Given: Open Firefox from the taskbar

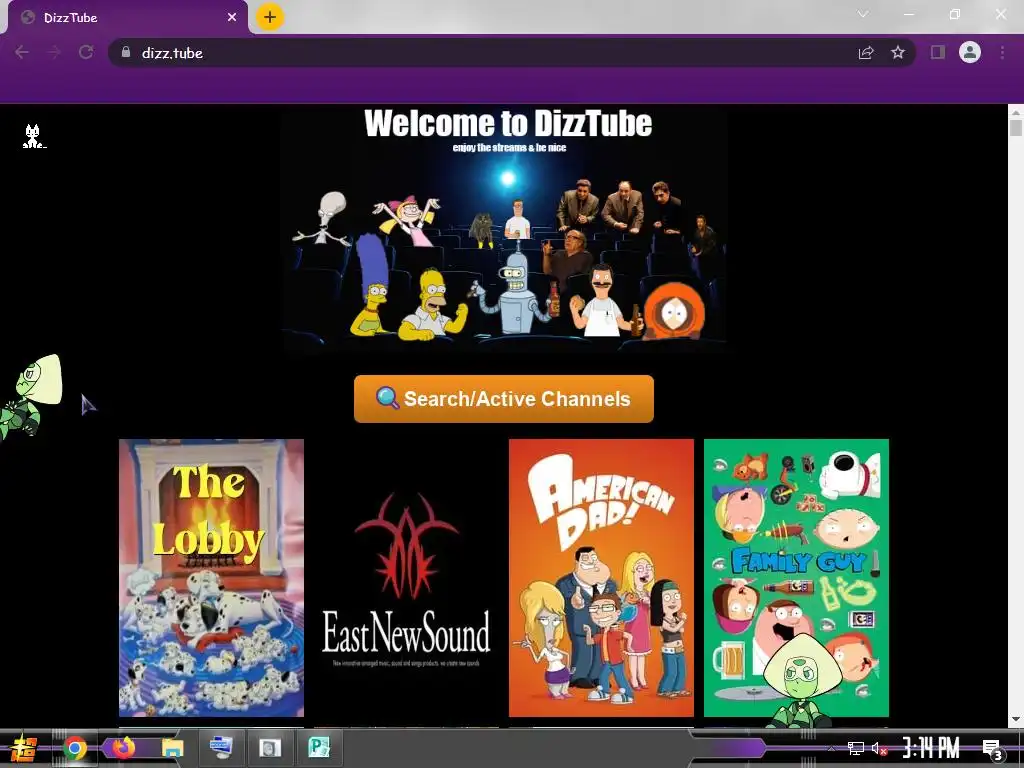Looking at the screenshot, I should (123, 748).
